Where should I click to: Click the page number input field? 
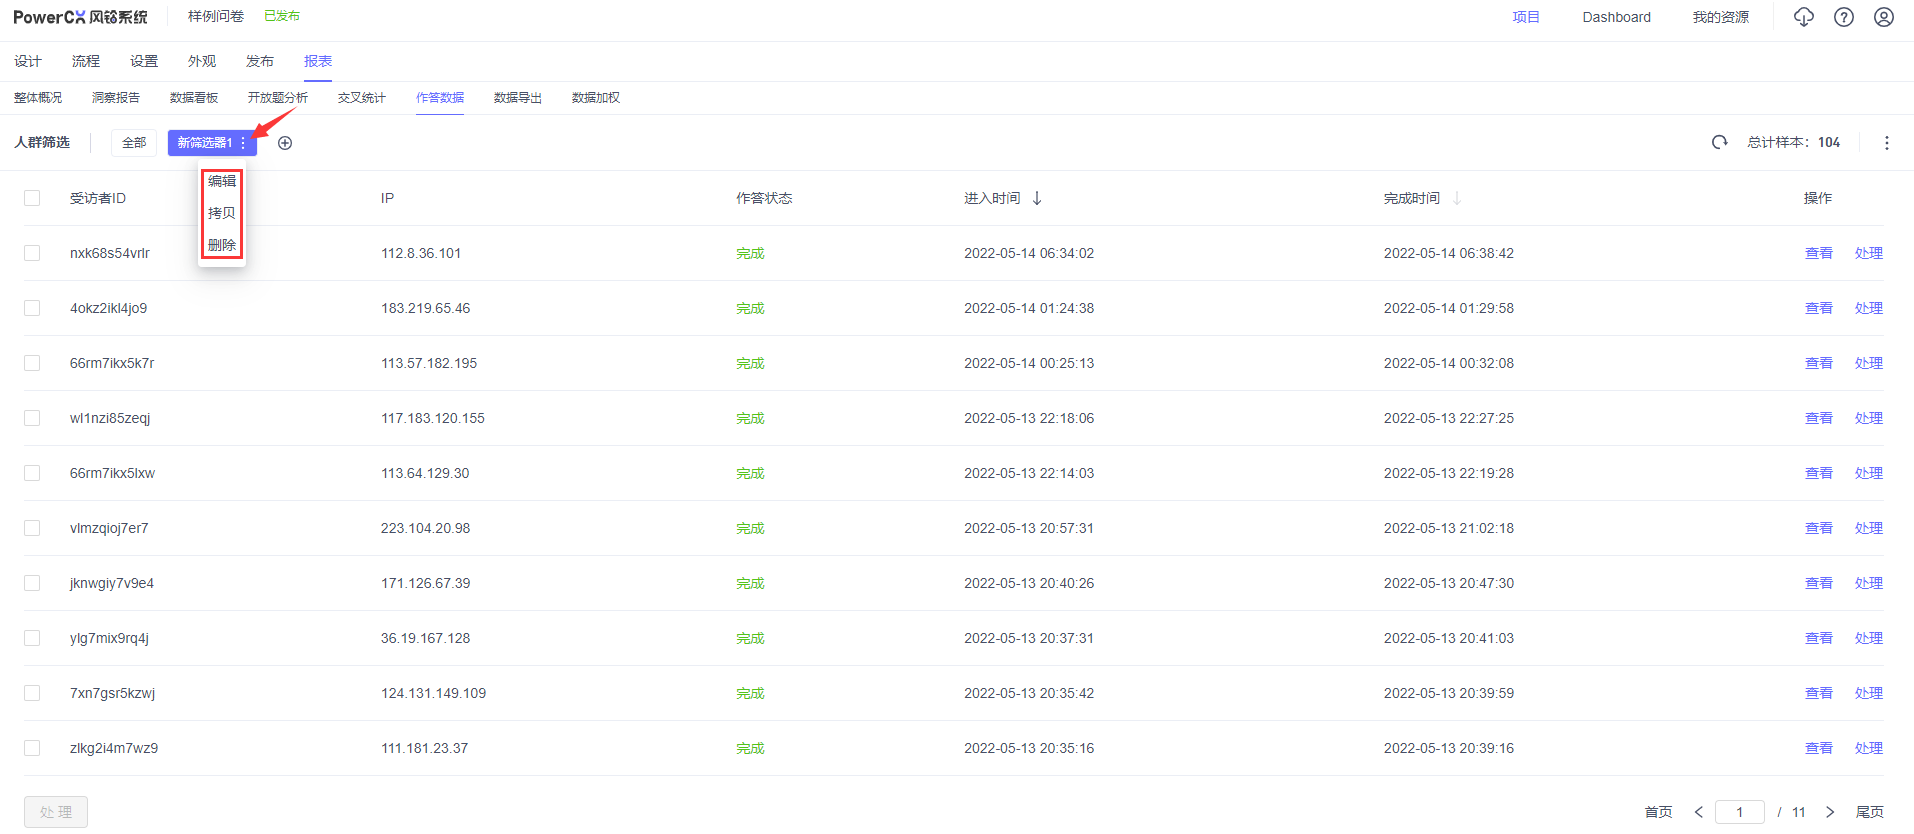1739,812
